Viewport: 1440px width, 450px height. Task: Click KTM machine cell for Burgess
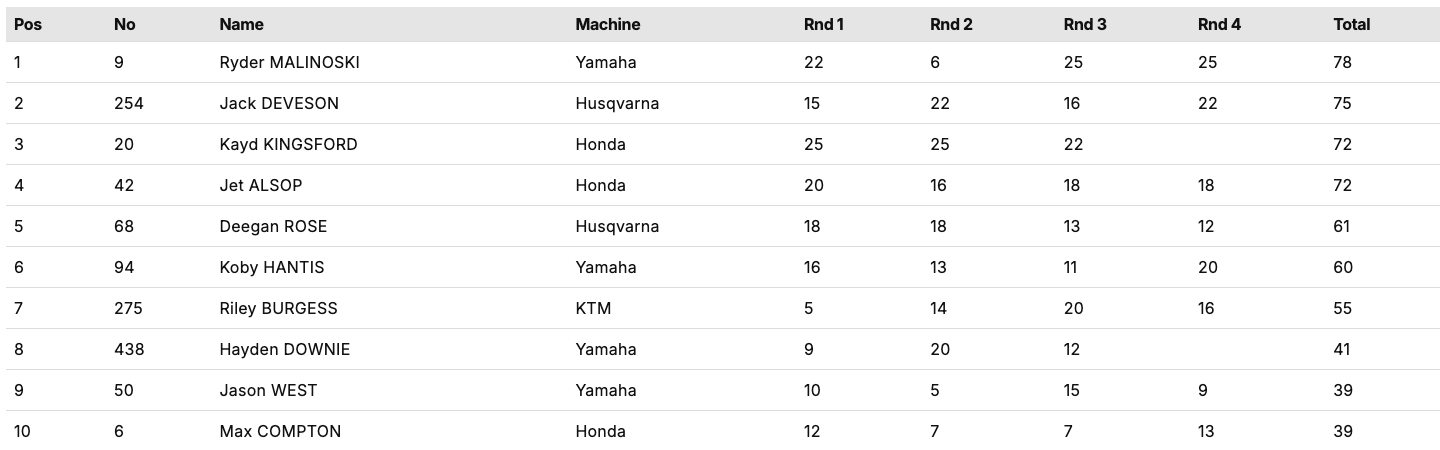(x=593, y=308)
